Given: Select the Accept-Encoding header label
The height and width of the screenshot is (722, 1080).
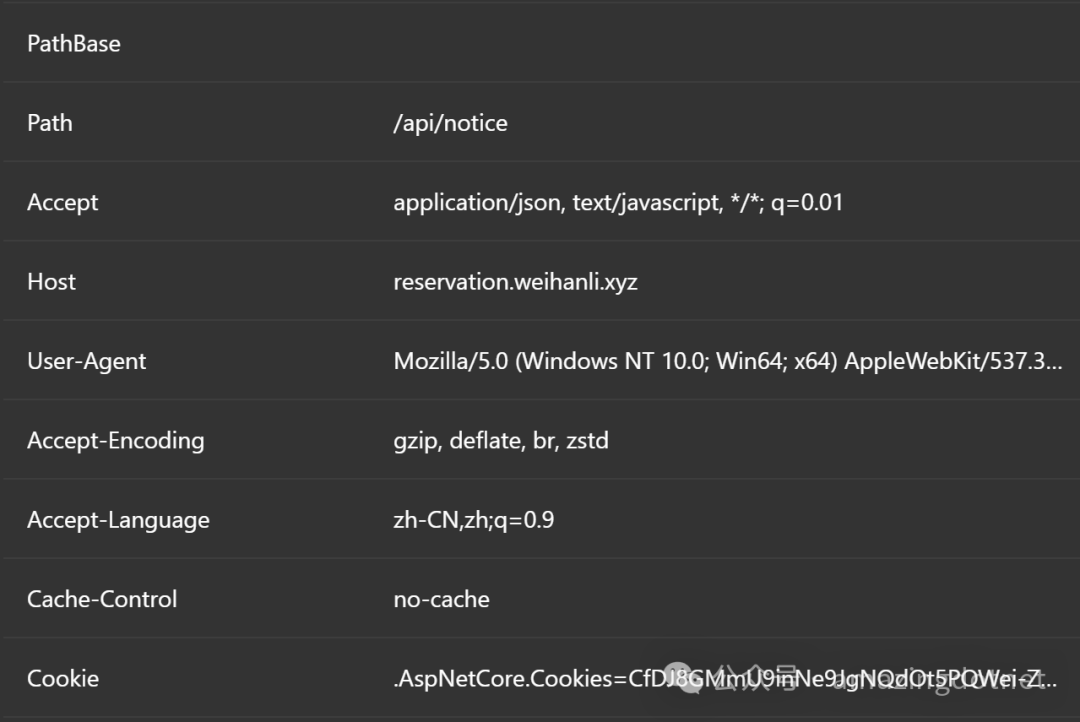Looking at the screenshot, I should tap(115, 440).
